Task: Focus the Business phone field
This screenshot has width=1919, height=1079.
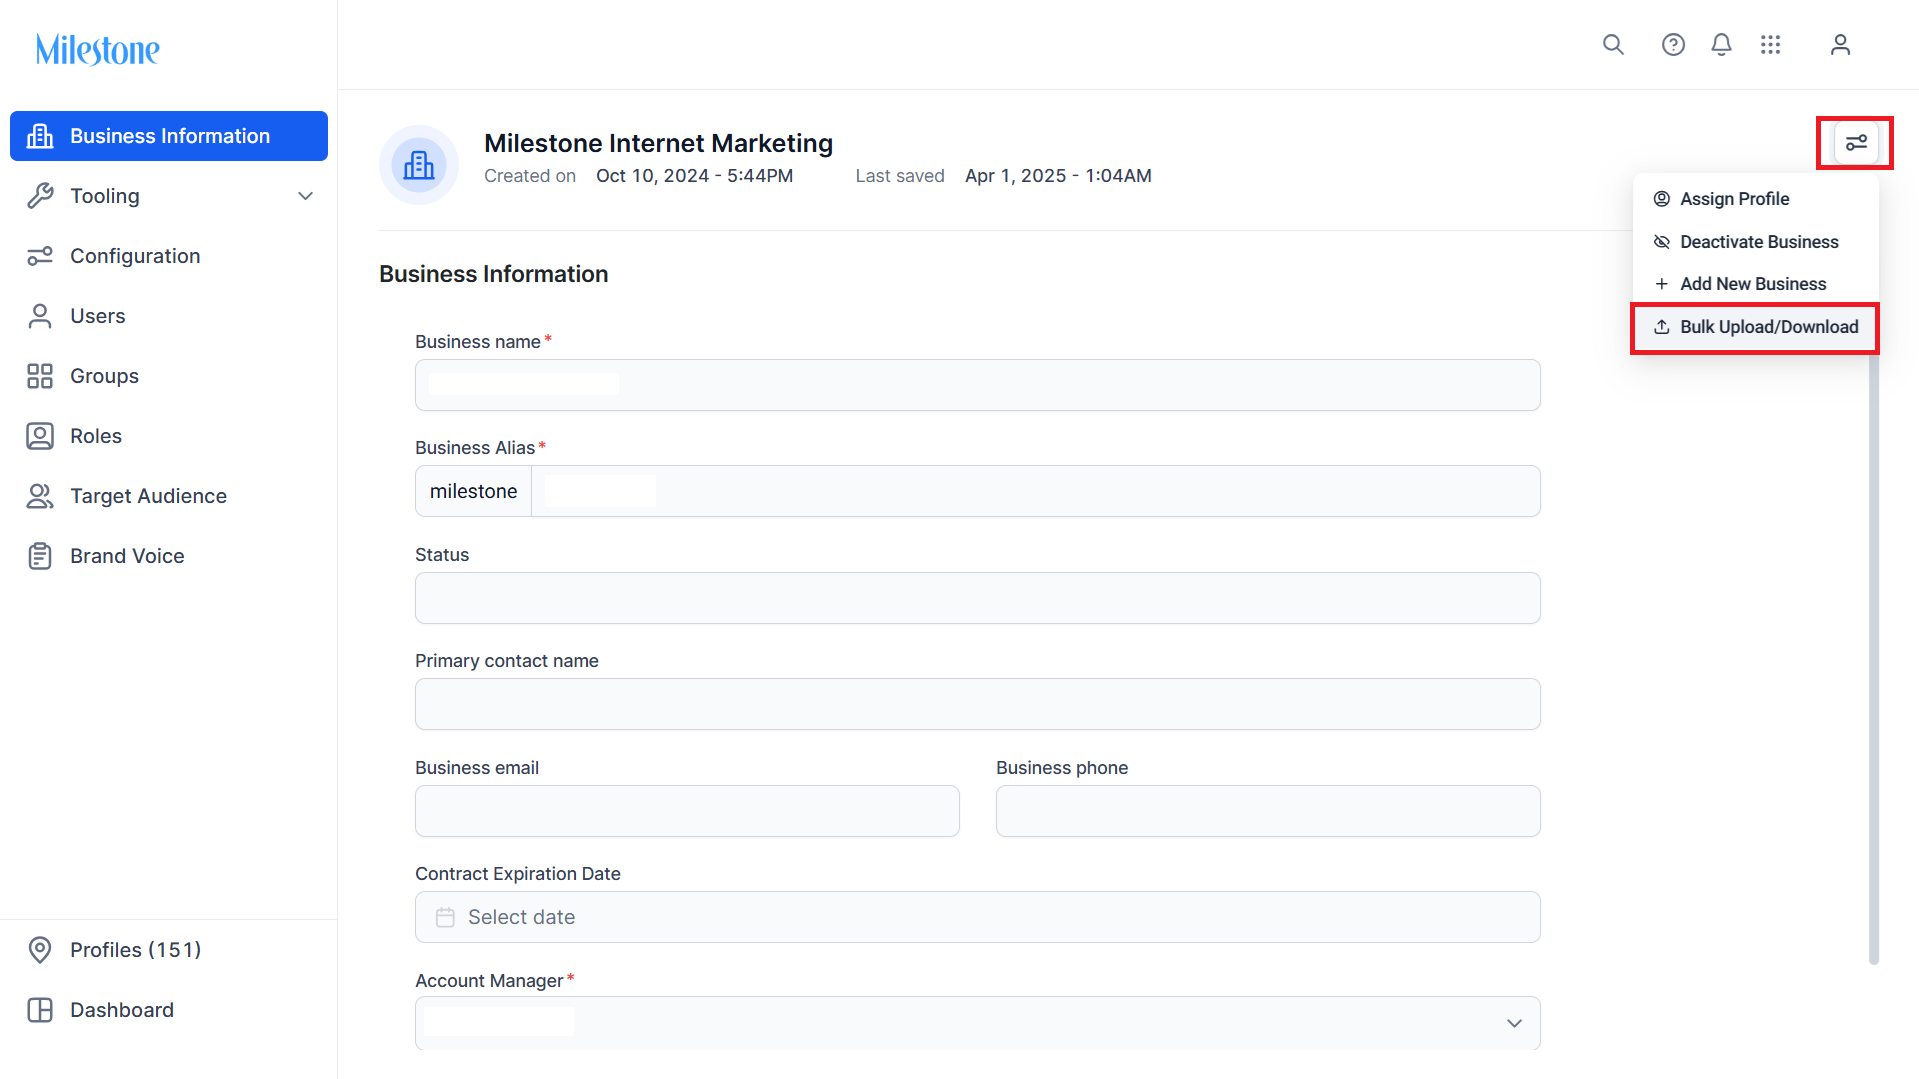Action: (x=1268, y=811)
